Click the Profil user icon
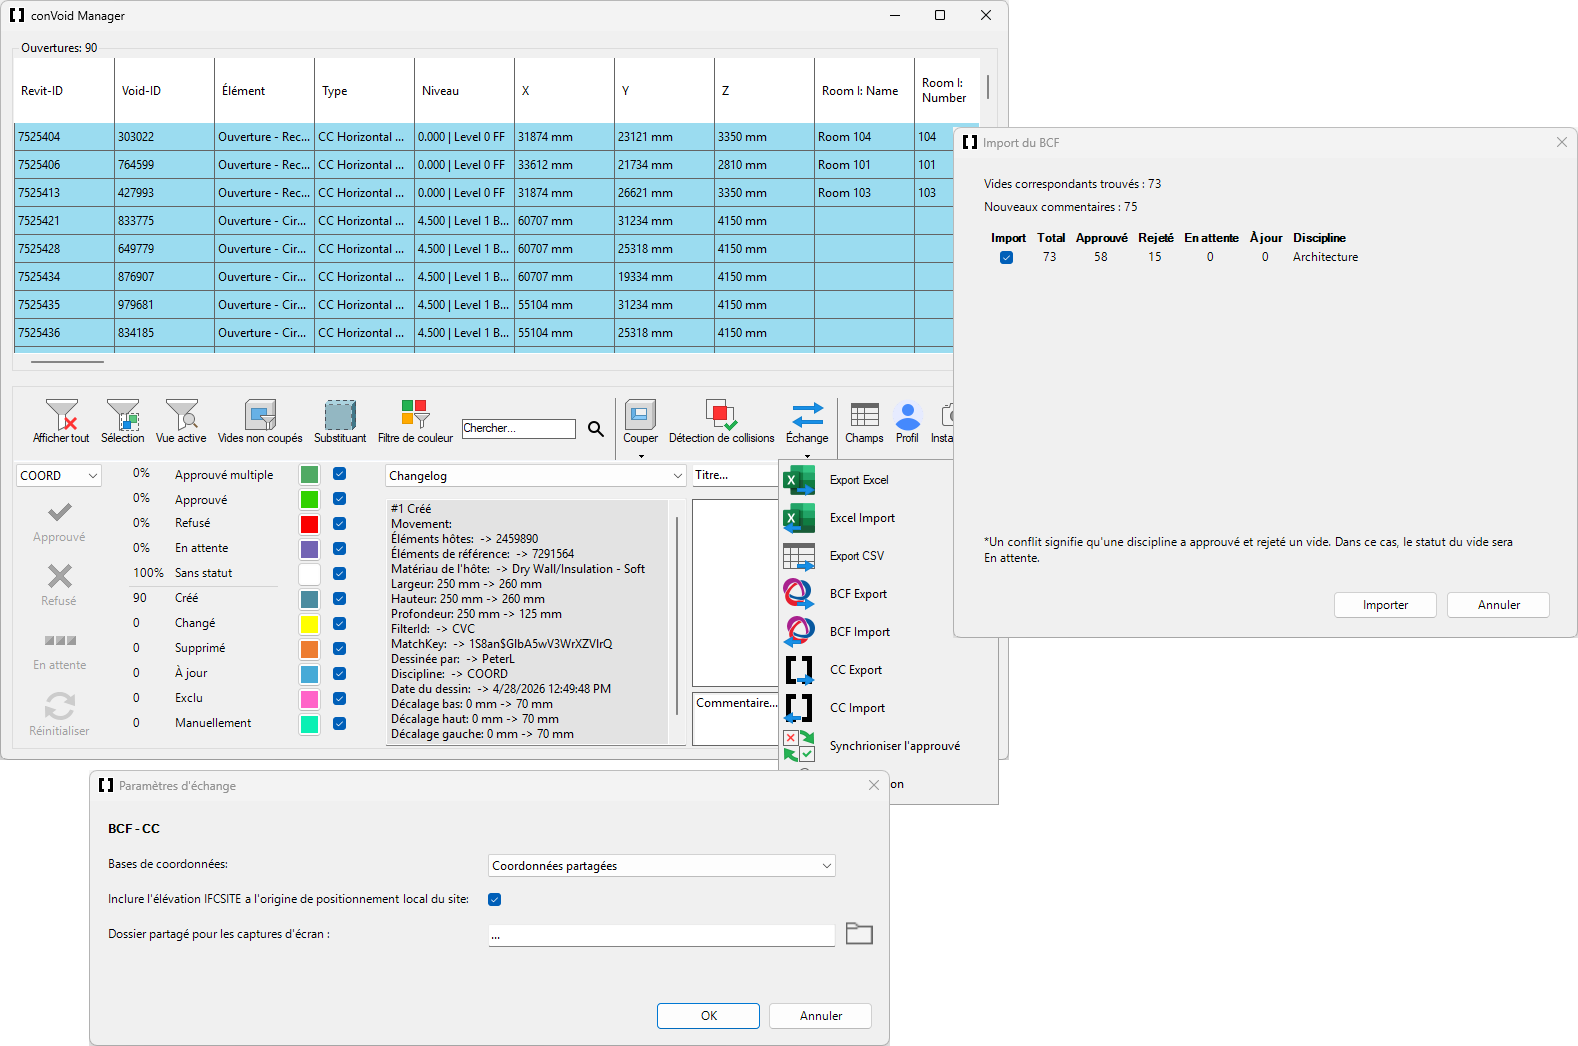1578x1046 pixels. (907, 415)
